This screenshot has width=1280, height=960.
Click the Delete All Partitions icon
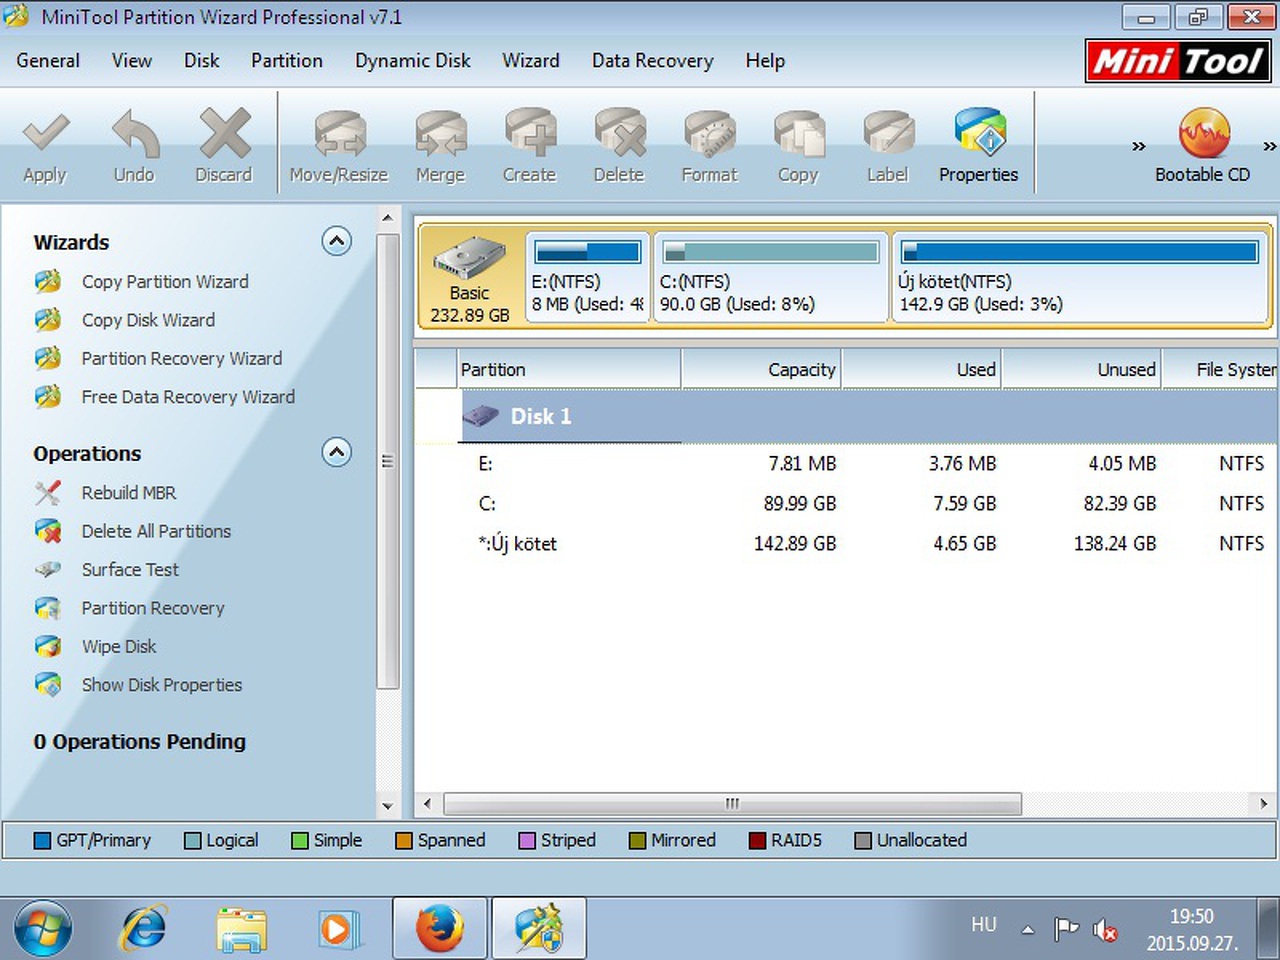tap(48, 531)
